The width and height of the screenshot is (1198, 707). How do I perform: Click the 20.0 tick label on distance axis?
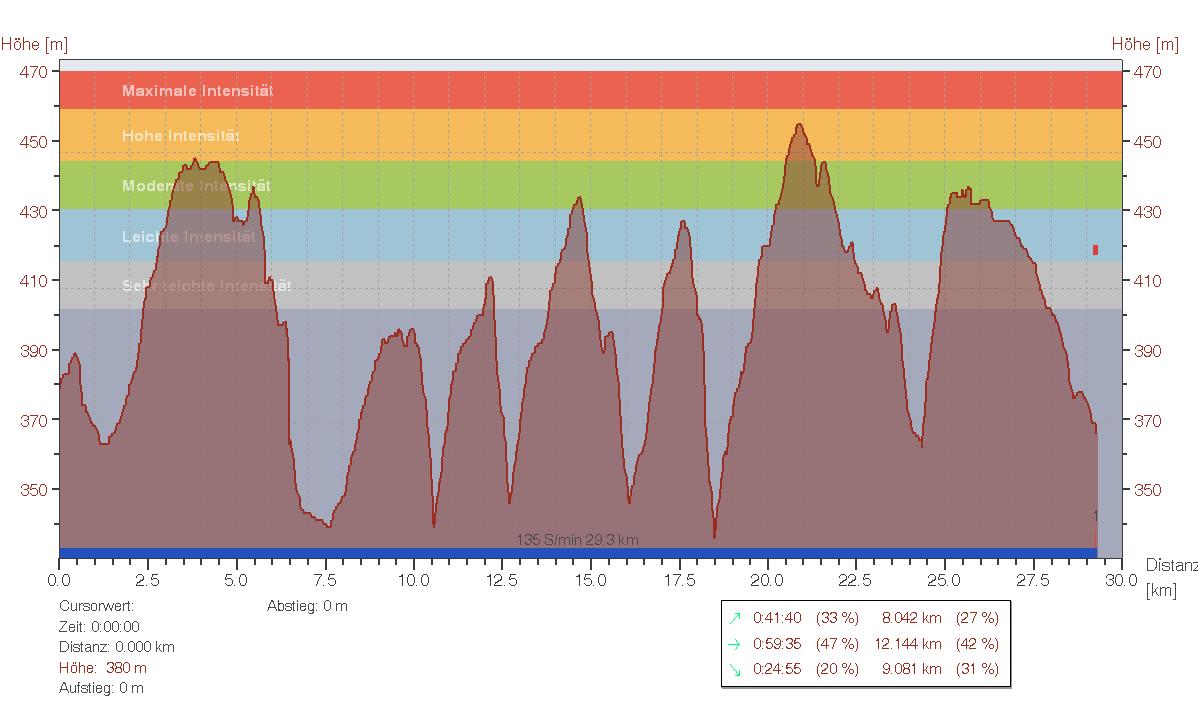pyautogui.click(x=767, y=580)
